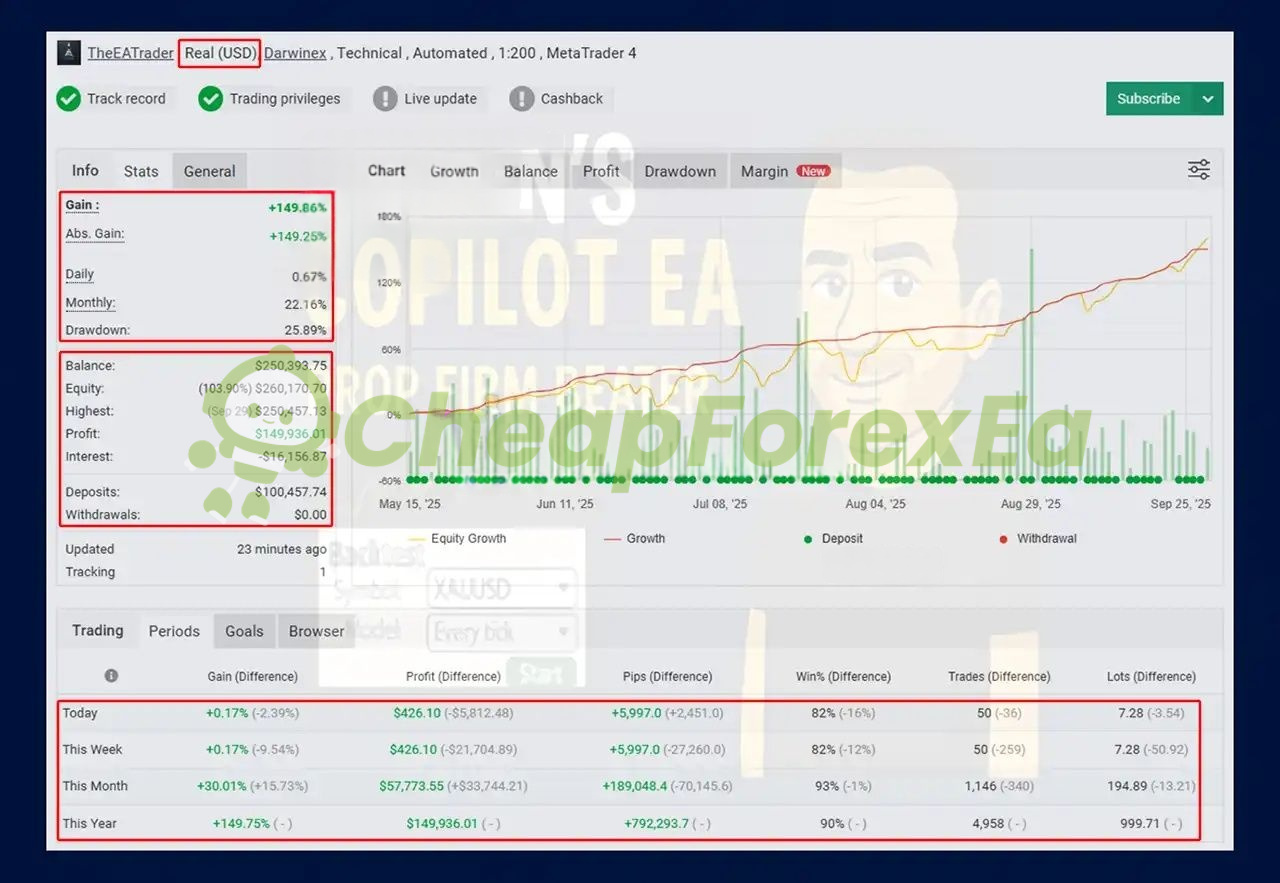Select the Chart tab
Screen dimensions: 1280x883
pyautogui.click(x=386, y=170)
